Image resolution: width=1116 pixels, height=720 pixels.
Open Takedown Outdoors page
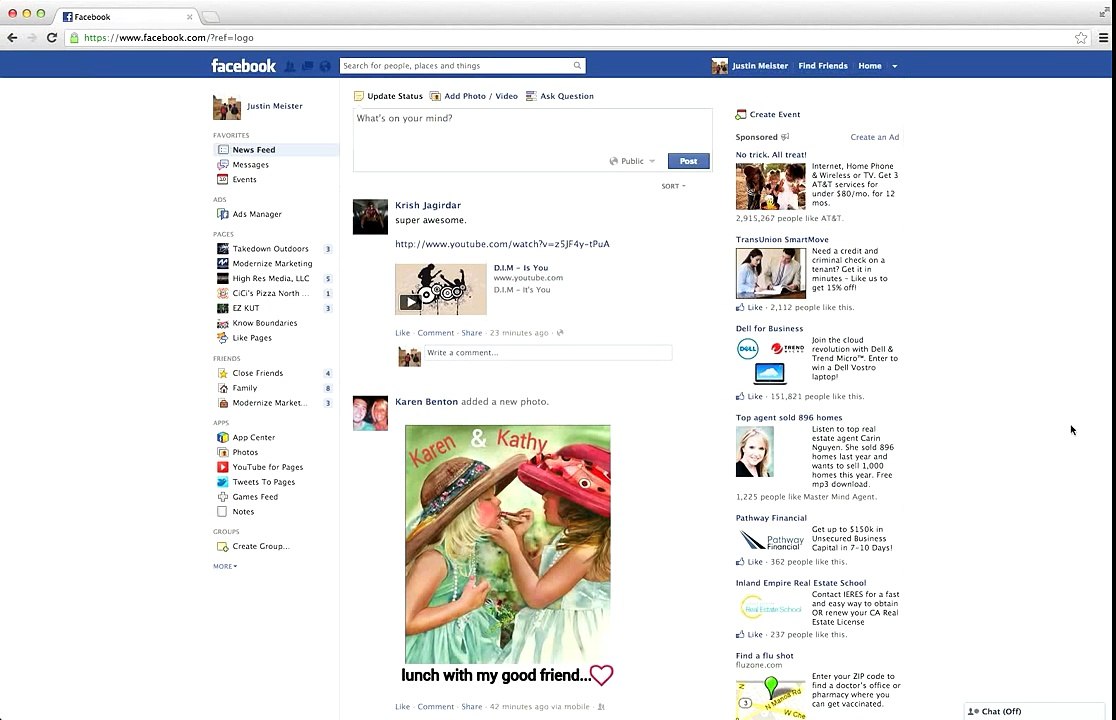pyautogui.click(x=270, y=249)
